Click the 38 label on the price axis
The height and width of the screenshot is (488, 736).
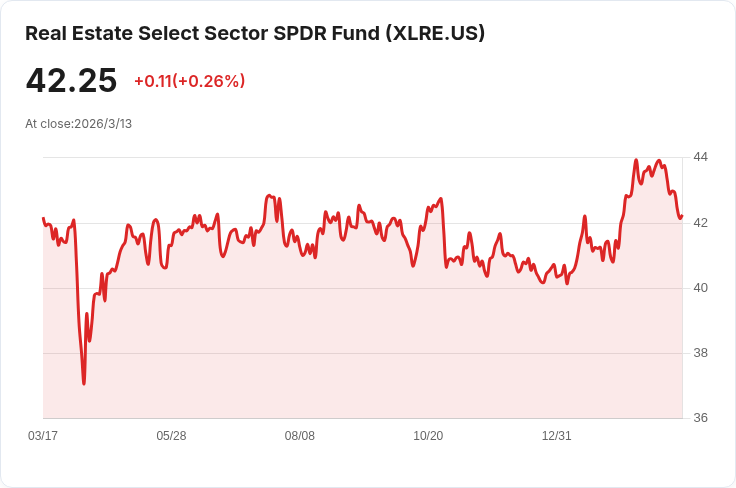click(700, 353)
